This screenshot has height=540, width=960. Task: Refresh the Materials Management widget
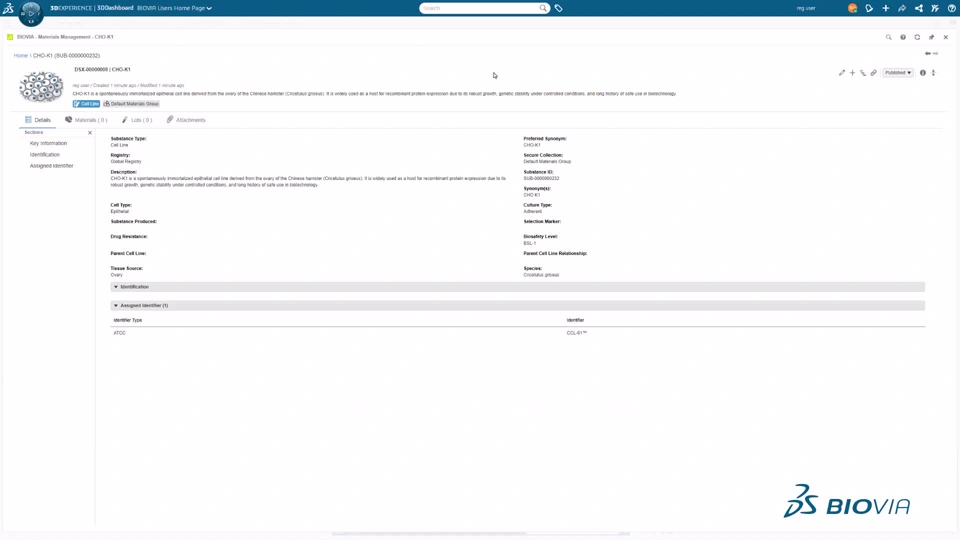[x=917, y=37]
